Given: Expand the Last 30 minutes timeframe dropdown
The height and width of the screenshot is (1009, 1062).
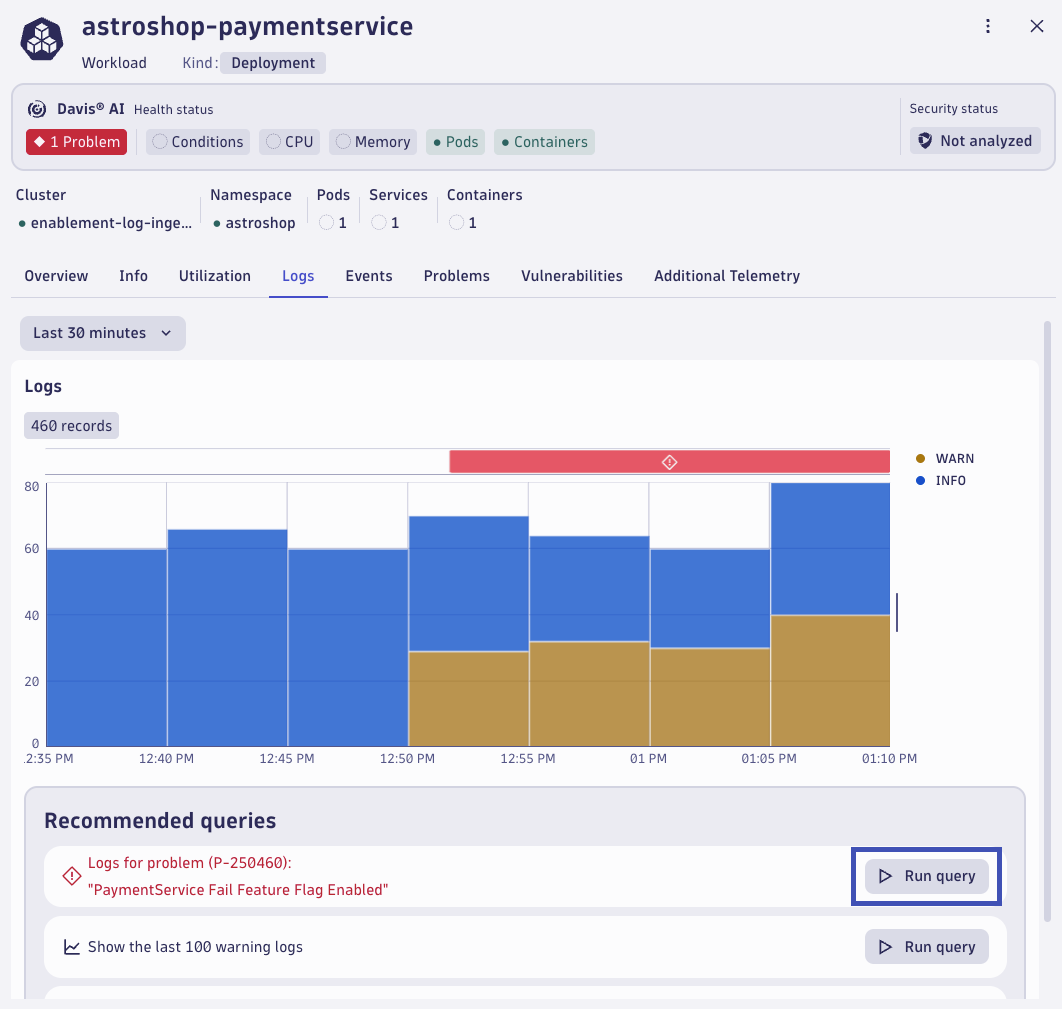Looking at the screenshot, I should (103, 333).
